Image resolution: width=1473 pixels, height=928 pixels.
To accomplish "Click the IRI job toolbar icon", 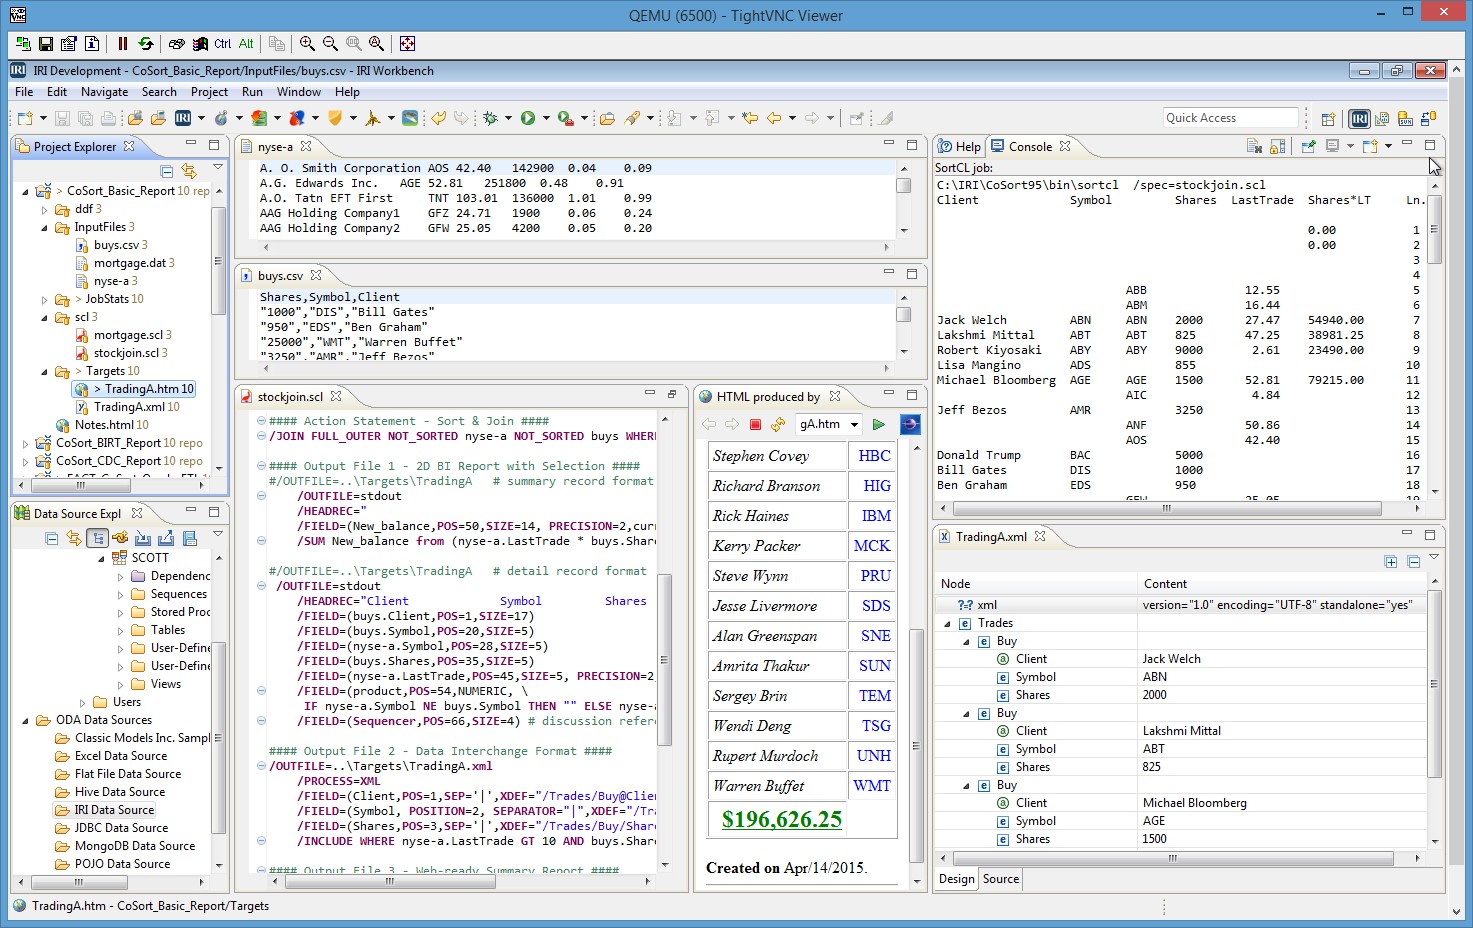I will click(x=183, y=118).
